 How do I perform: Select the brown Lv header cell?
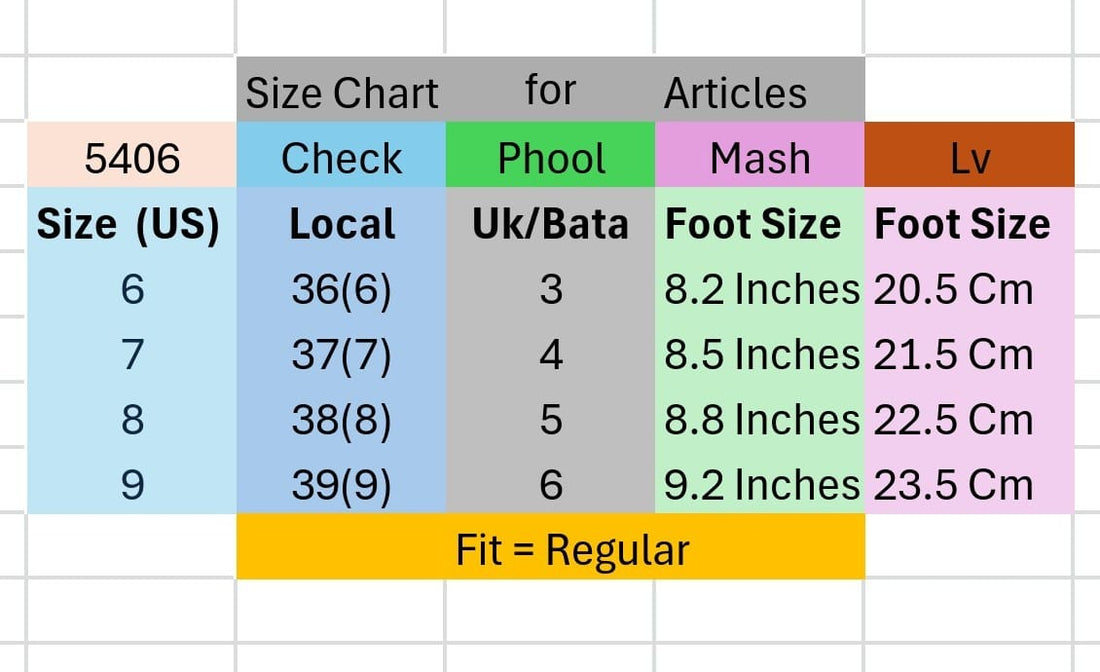pos(969,158)
